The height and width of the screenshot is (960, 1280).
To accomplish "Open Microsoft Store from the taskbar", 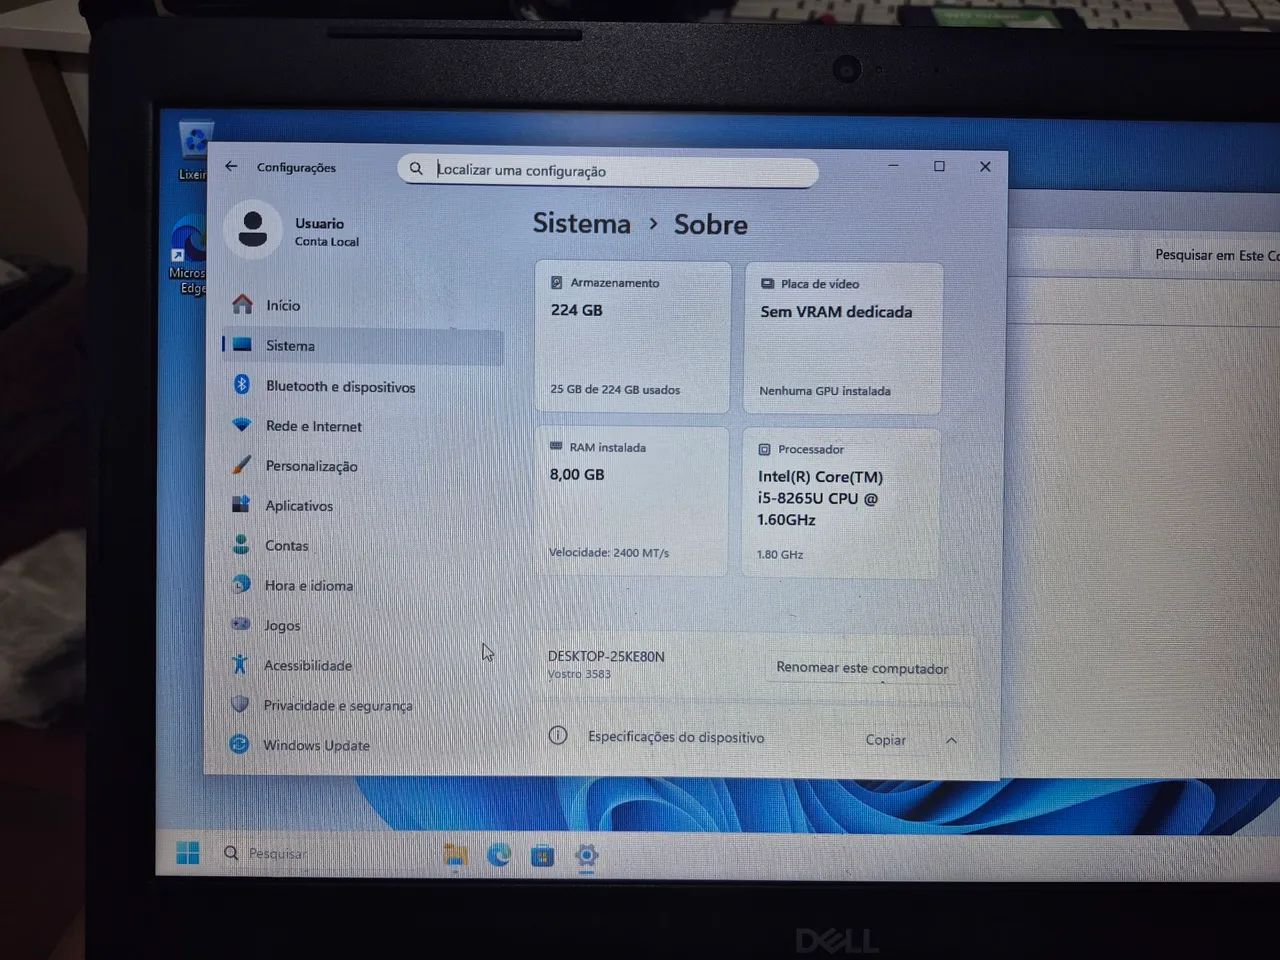I will (x=543, y=856).
